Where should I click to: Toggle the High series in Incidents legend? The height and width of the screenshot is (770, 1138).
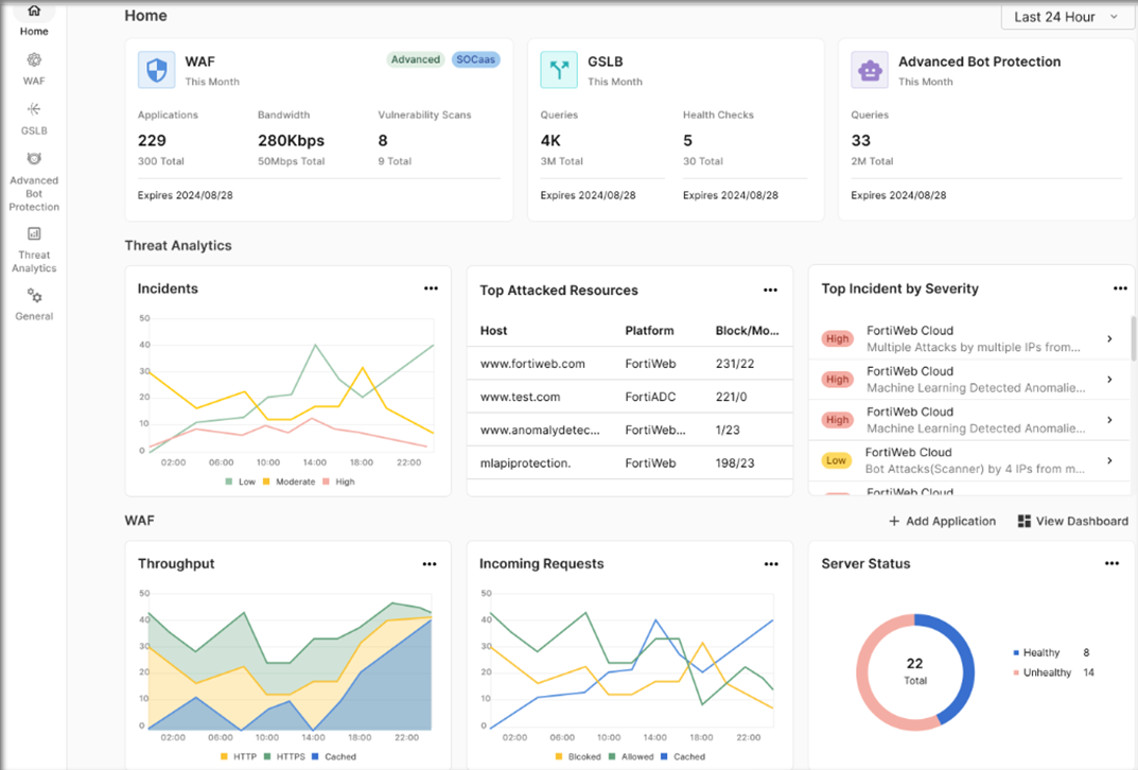pos(338,482)
